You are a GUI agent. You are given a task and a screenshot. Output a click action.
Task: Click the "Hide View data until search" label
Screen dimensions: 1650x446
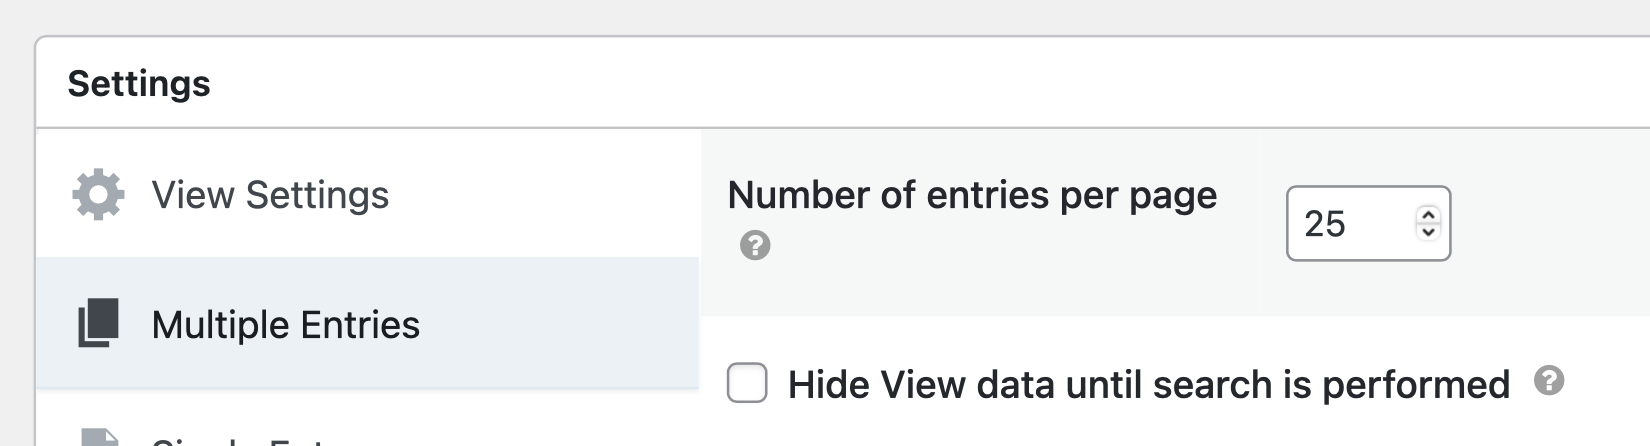click(1148, 385)
